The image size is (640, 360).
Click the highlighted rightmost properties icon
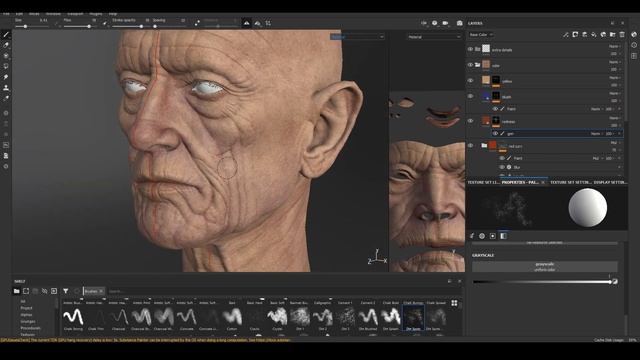503,236
